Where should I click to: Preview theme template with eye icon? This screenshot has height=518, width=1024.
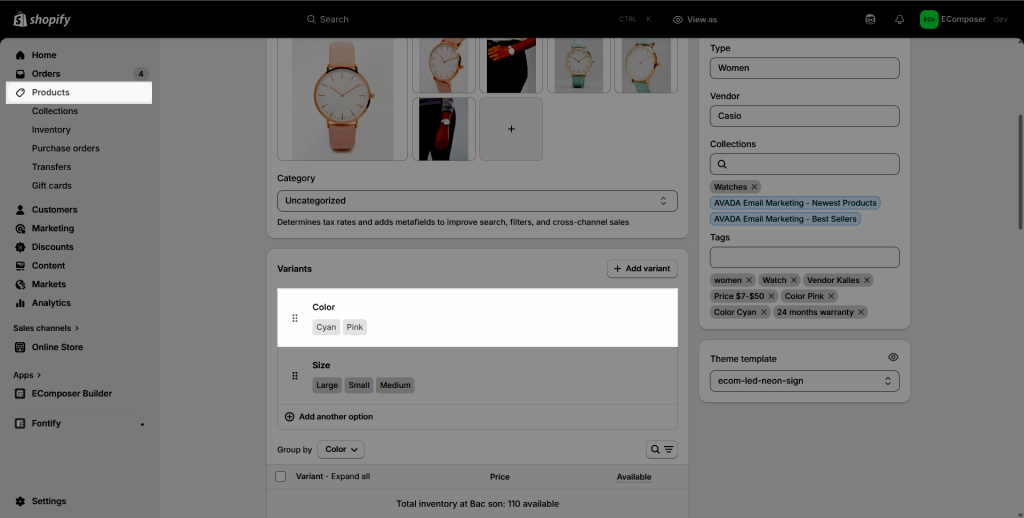point(893,358)
